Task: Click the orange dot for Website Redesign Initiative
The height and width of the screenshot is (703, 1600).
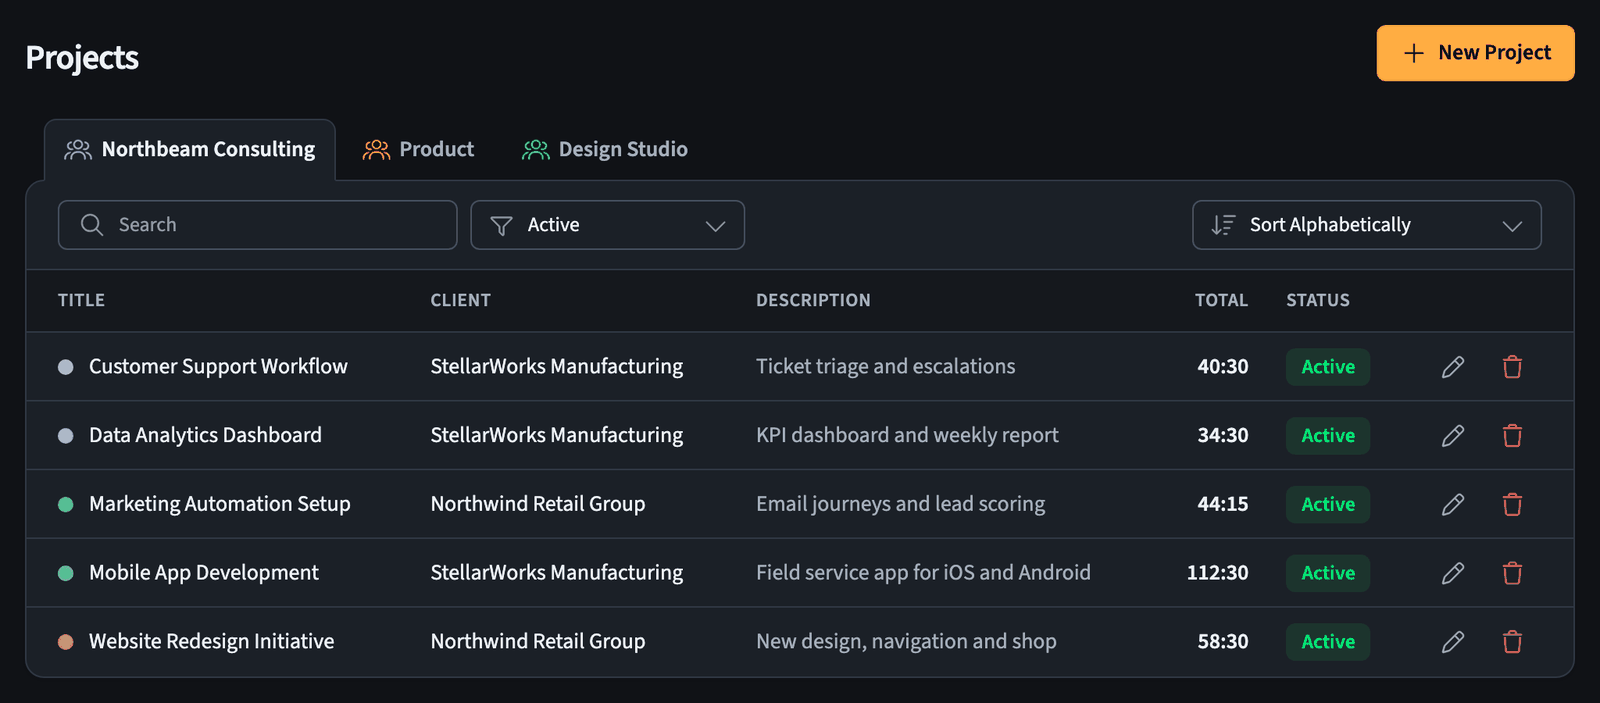Action: click(66, 642)
